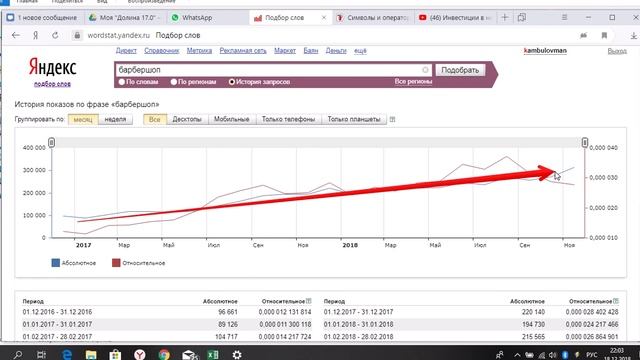The width and height of the screenshot is (640, 360).
Task: Switch to the '(46) Инвестиции' YouTube tab
Action: coord(456,18)
